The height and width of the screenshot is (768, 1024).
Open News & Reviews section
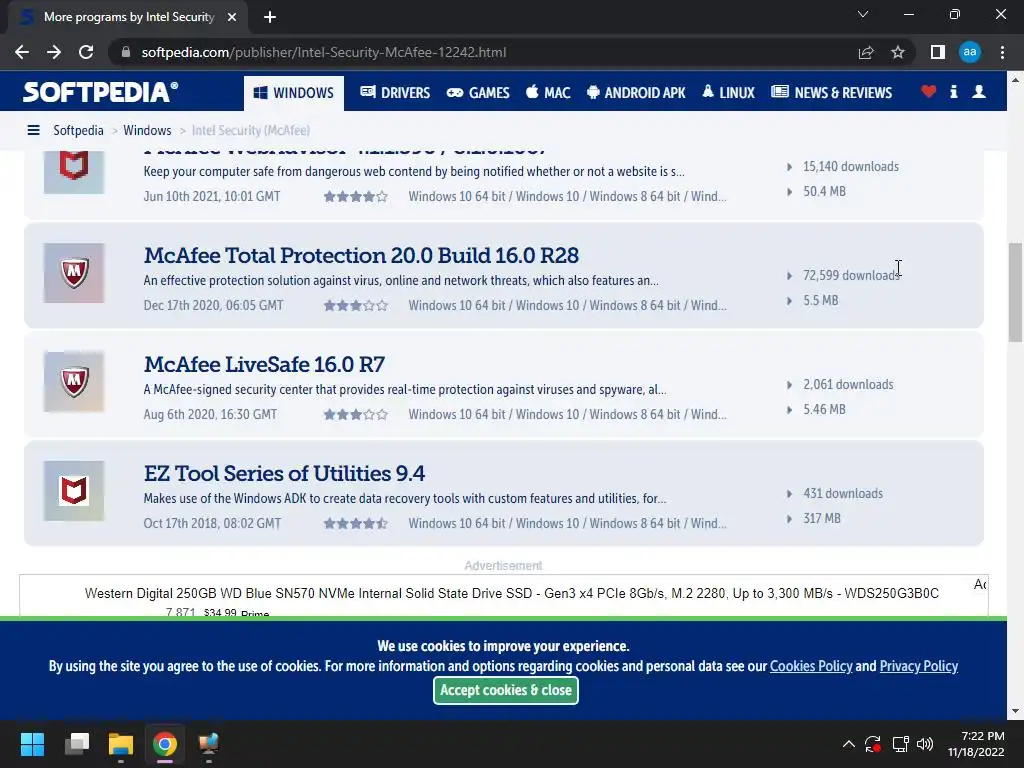pos(831,93)
